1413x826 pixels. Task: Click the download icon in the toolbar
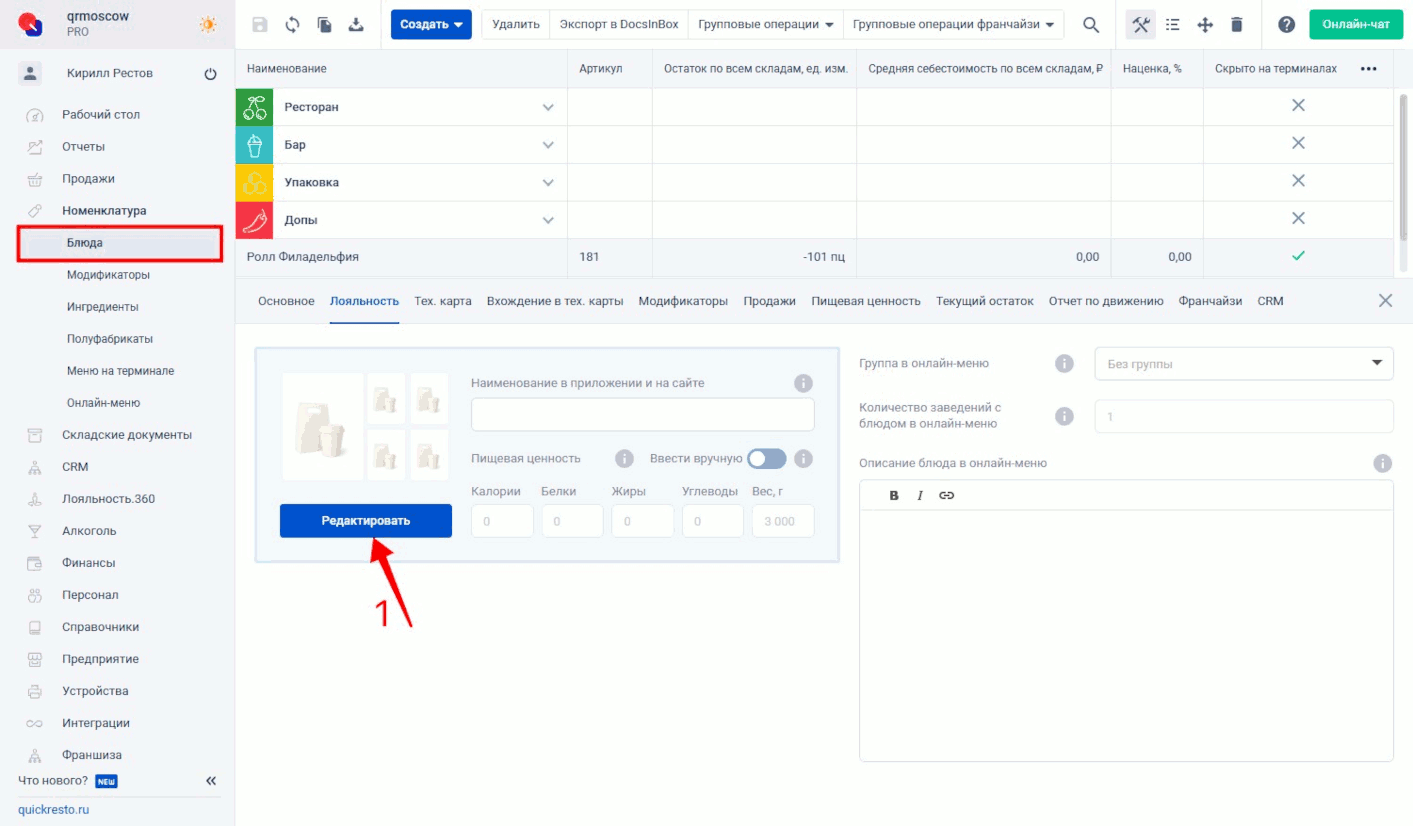click(x=356, y=25)
